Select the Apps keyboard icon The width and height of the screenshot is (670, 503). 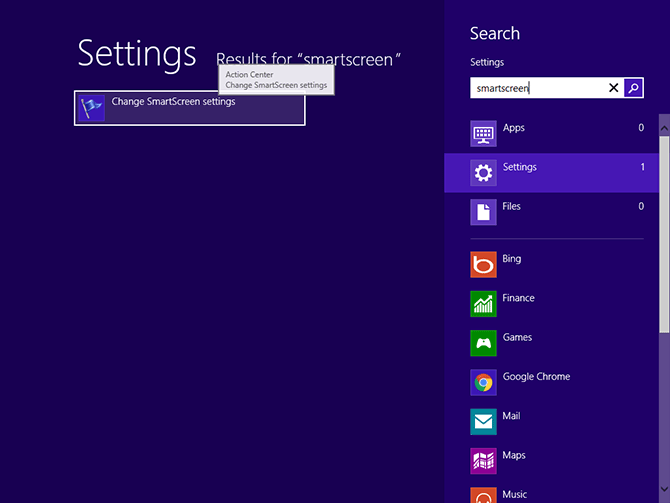coord(483,134)
